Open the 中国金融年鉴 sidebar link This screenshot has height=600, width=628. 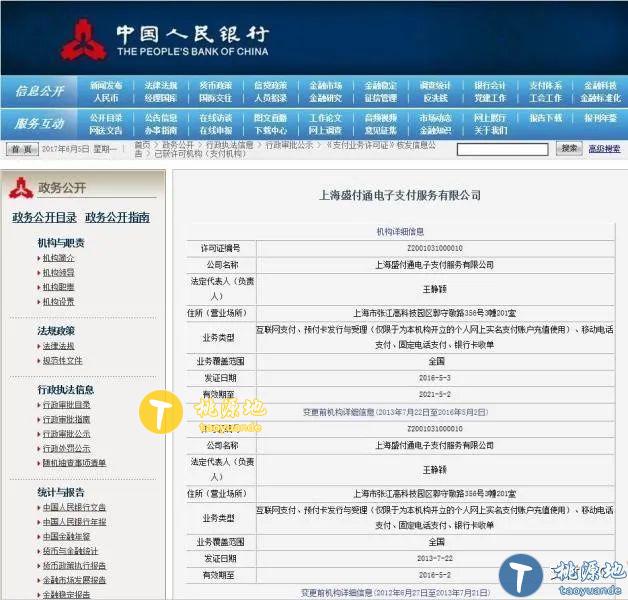(x=66, y=536)
